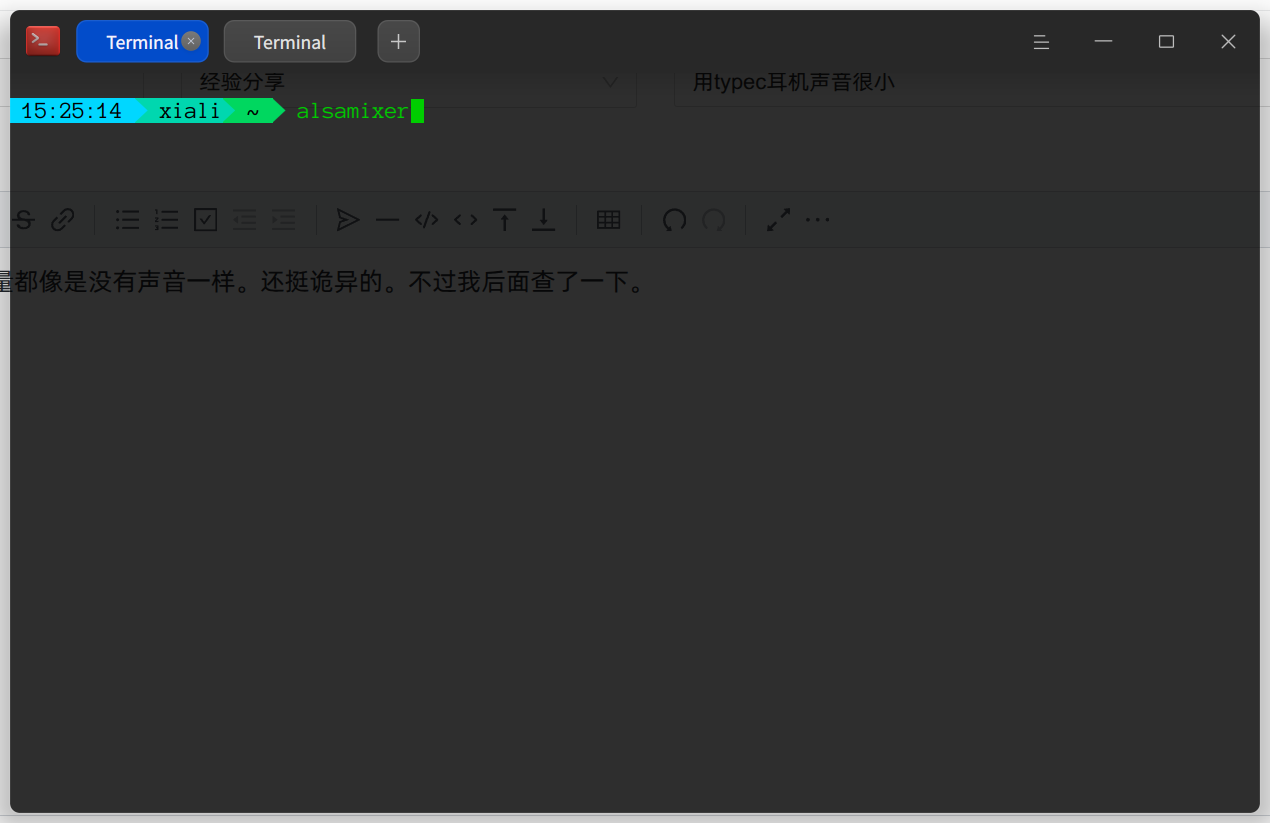The height and width of the screenshot is (823, 1270).
Task: Insert inline code with angle brackets icon
Action: [x=465, y=220]
